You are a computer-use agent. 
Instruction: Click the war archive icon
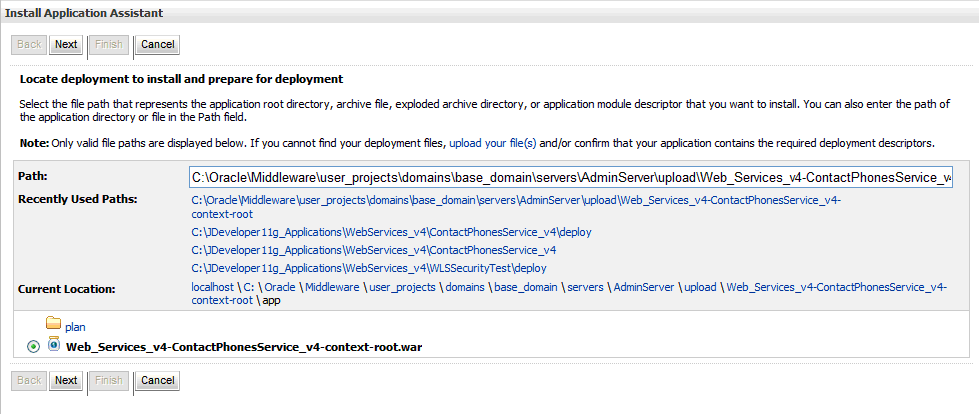click(x=54, y=343)
